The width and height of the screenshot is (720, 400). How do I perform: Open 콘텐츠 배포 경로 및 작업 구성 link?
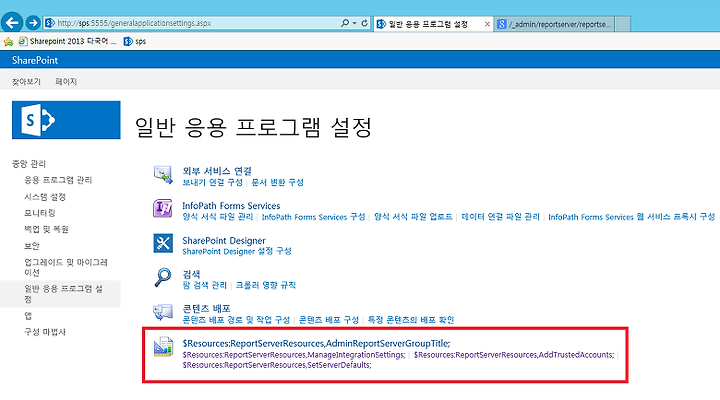[x=236, y=320]
